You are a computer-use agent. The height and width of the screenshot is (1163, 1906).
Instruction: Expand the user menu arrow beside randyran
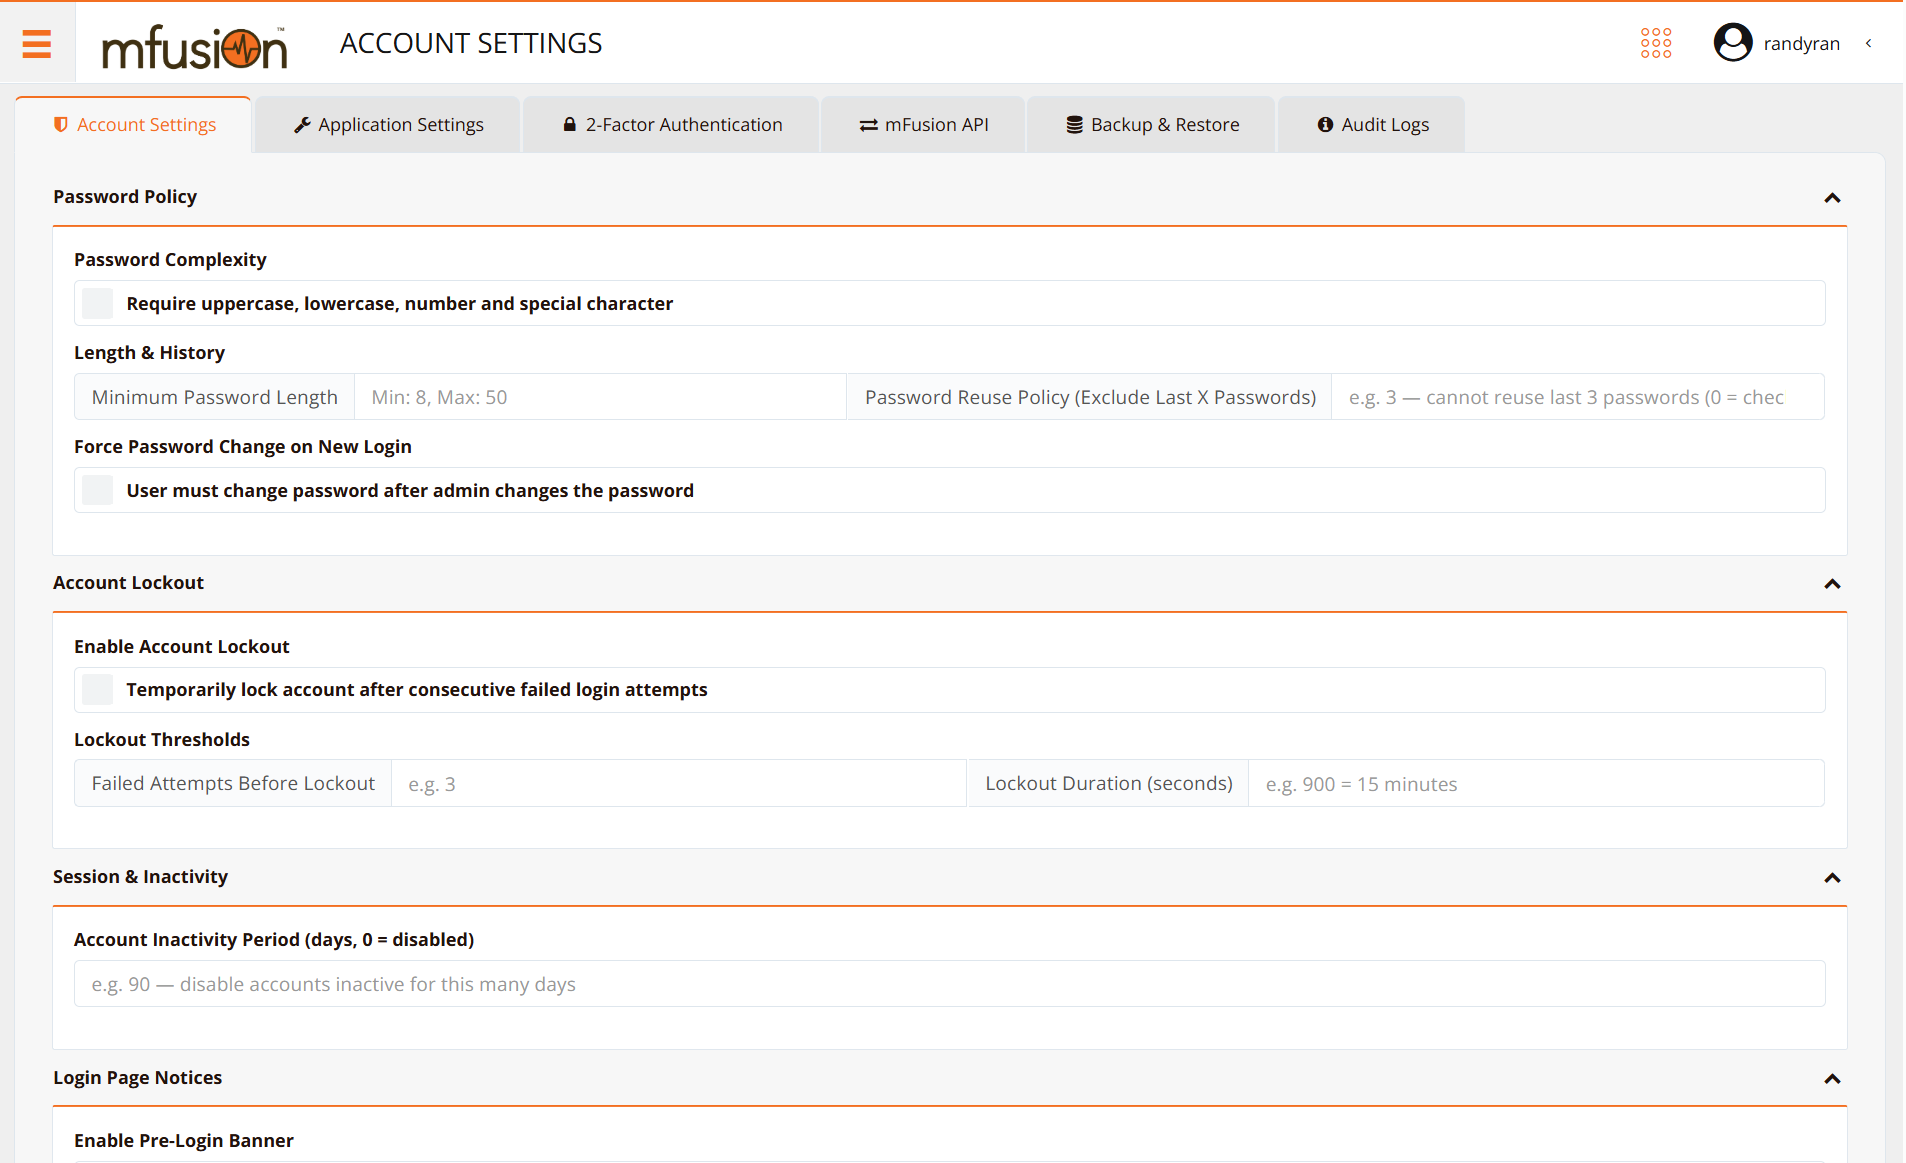coord(1868,43)
